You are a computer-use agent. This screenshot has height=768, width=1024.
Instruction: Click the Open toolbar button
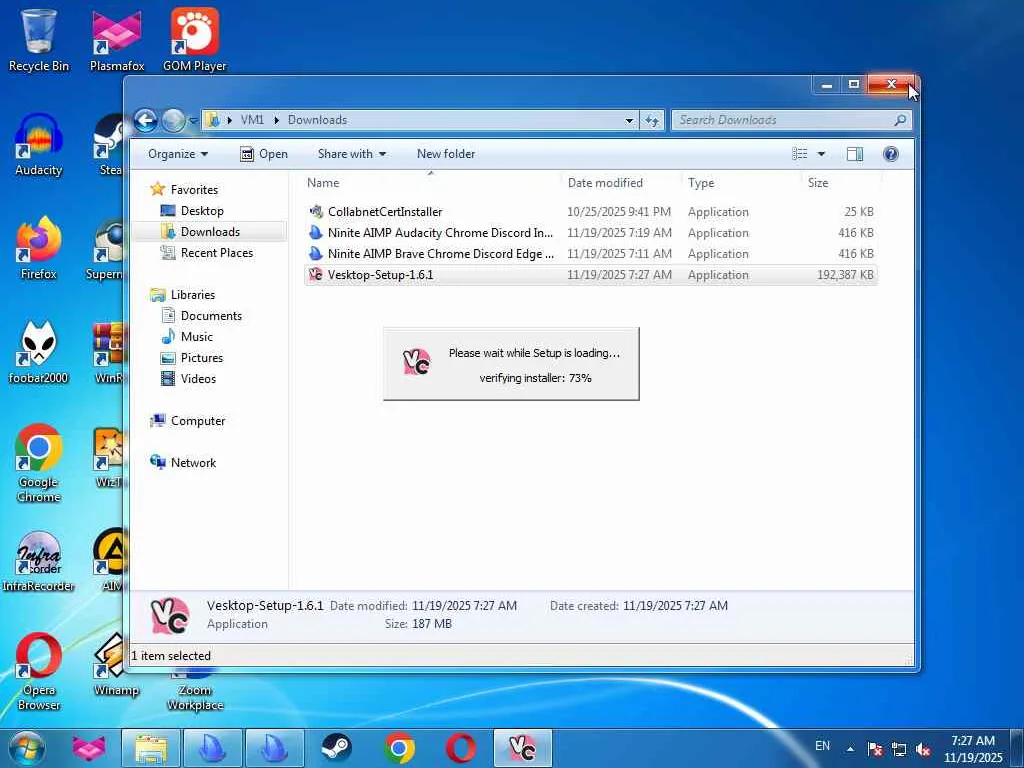[264, 154]
